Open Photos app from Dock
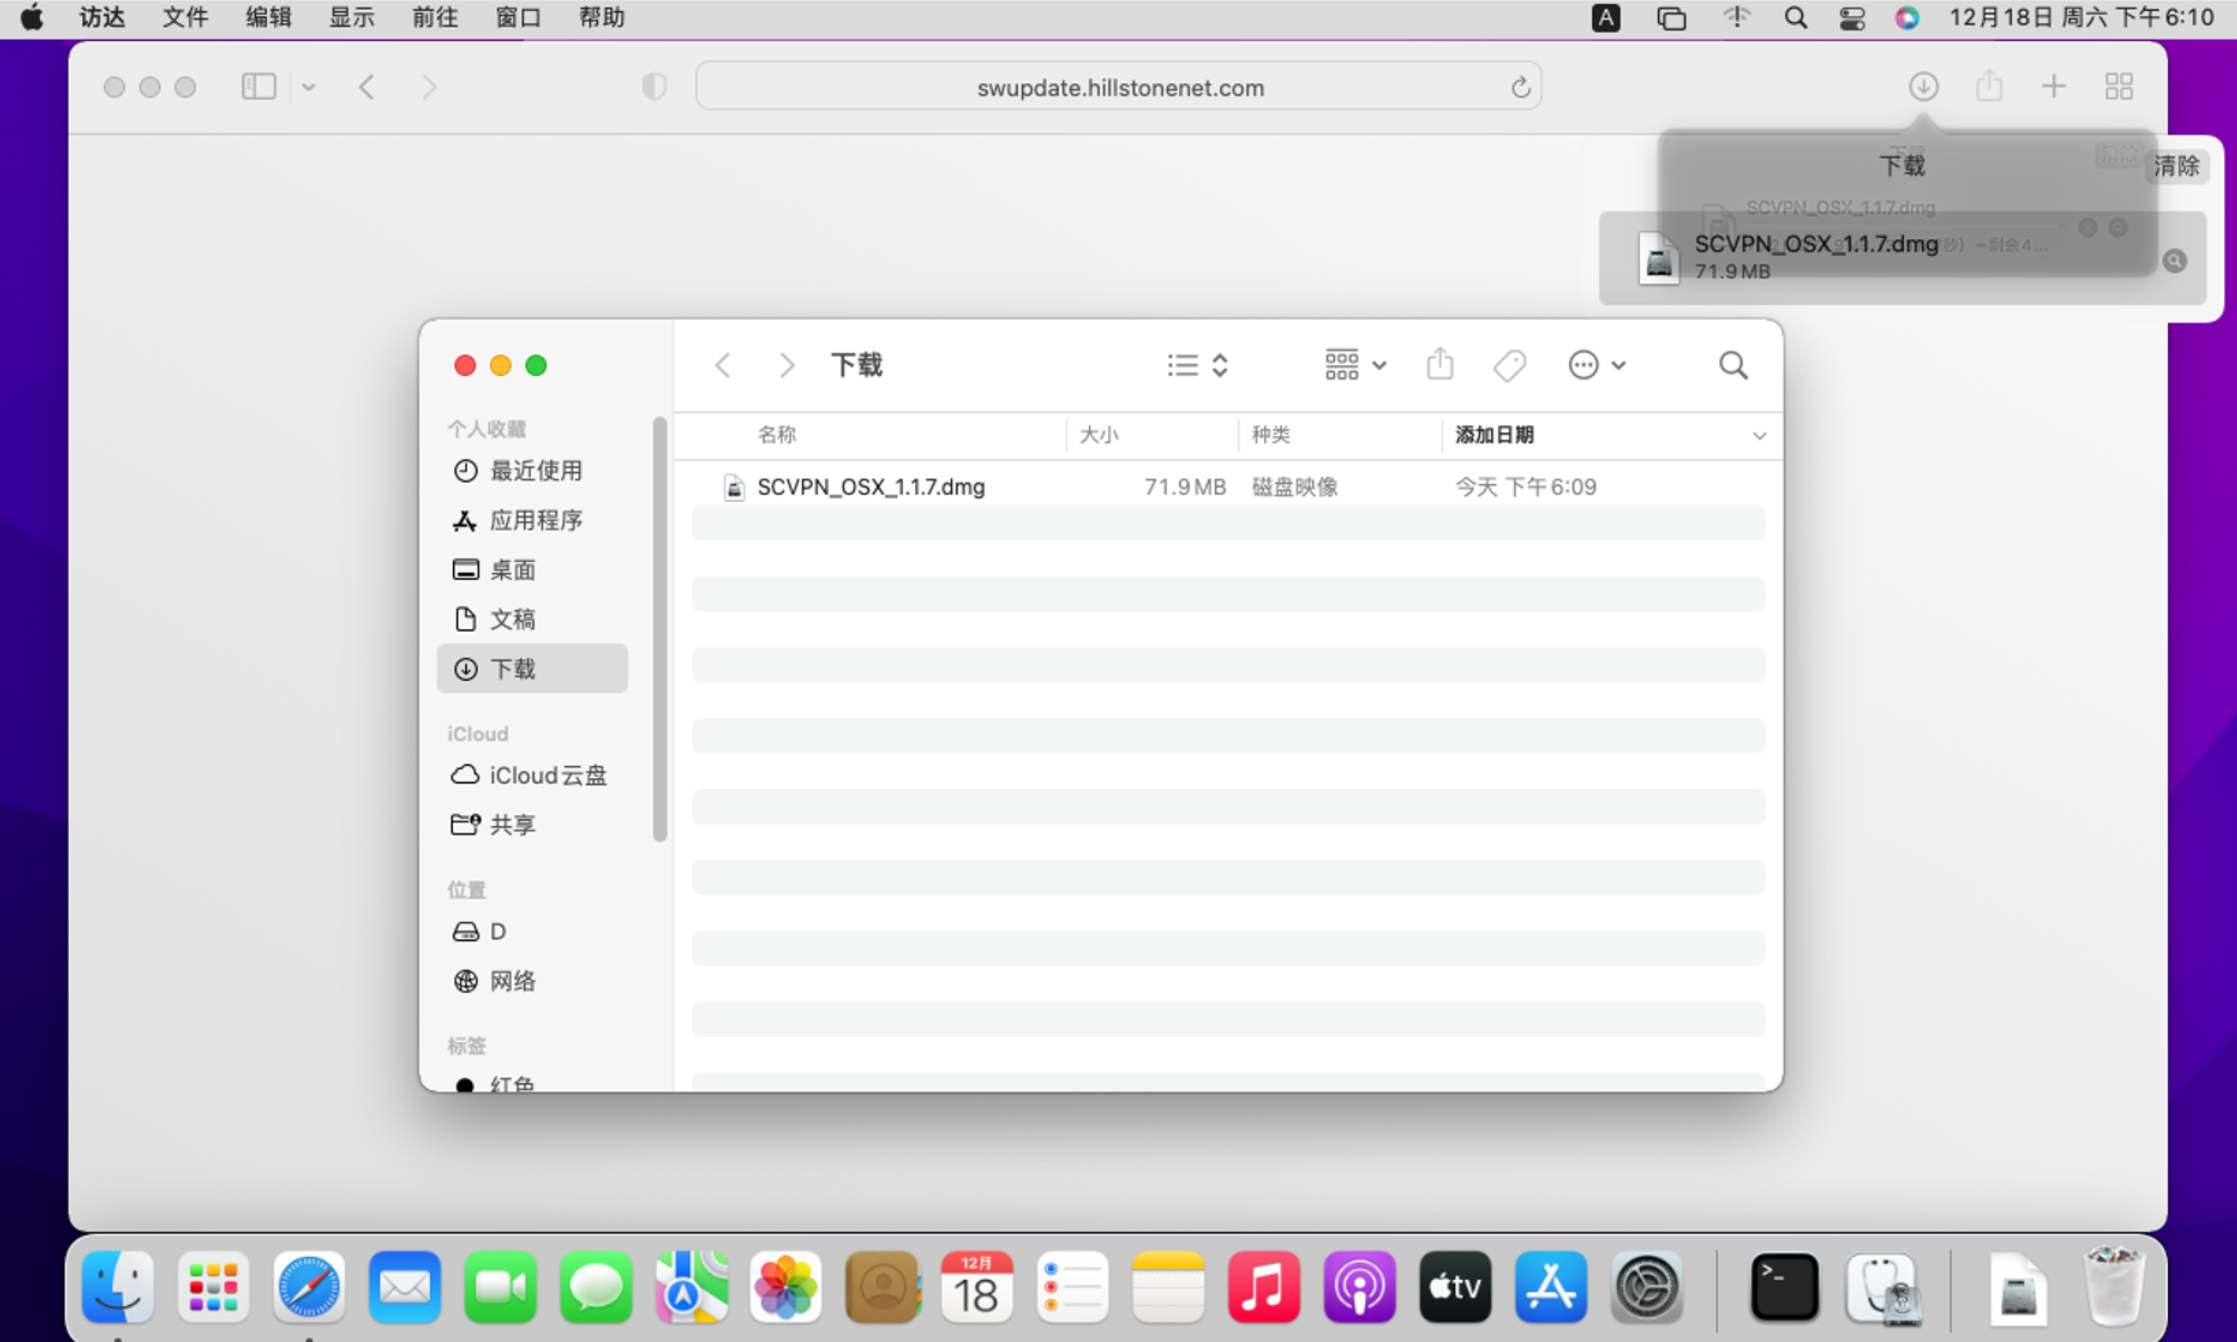The image size is (2237, 1342). point(786,1287)
